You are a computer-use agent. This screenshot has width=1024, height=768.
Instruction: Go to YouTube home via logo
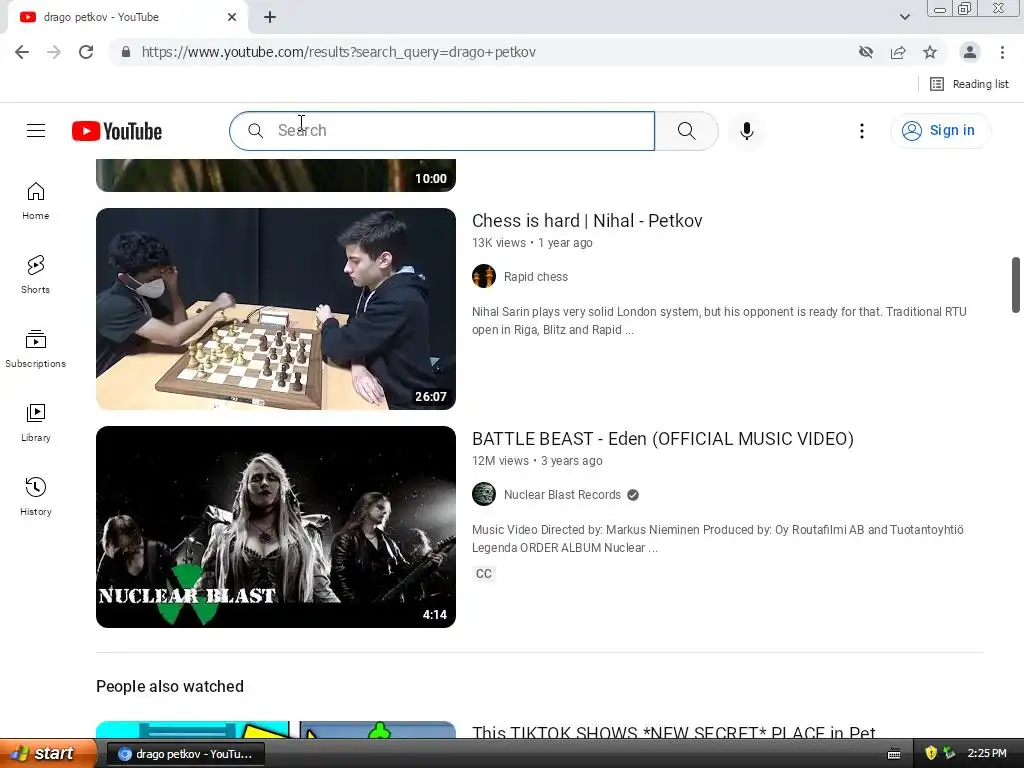pyautogui.click(x=117, y=131)
